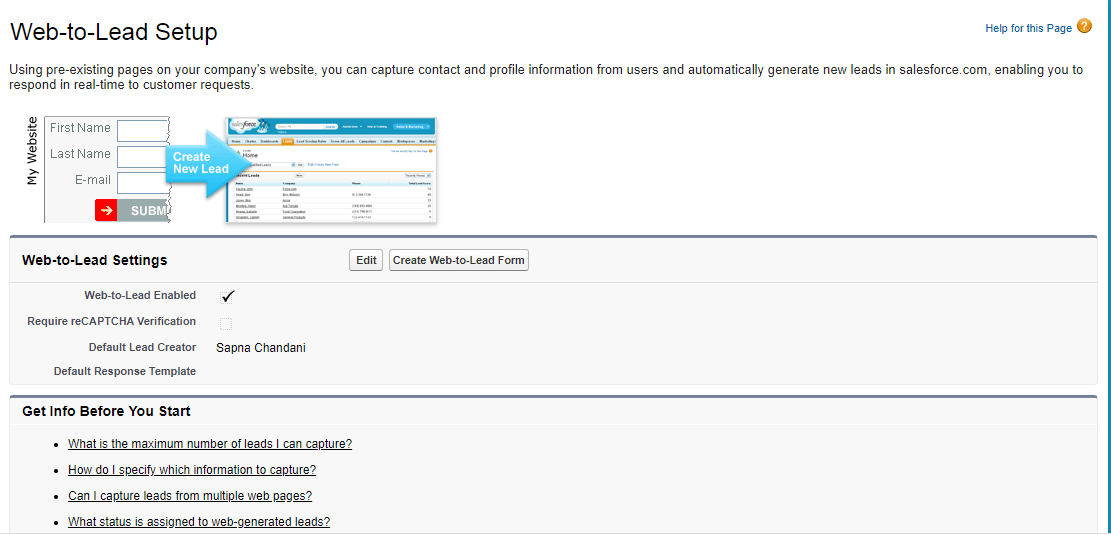Open 'What status is assigned' link

point(199,522)
